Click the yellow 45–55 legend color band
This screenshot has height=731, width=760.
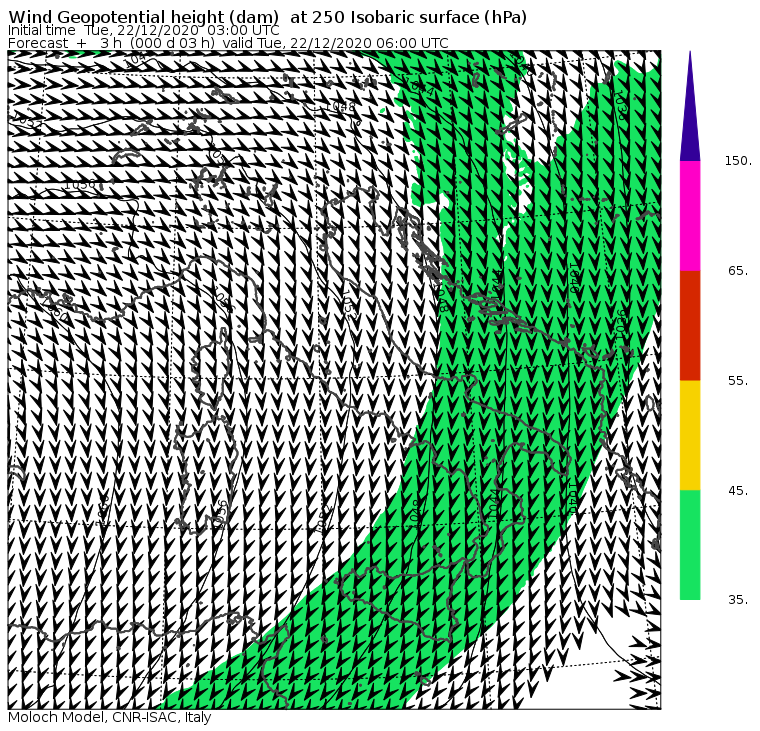(690, 435)
